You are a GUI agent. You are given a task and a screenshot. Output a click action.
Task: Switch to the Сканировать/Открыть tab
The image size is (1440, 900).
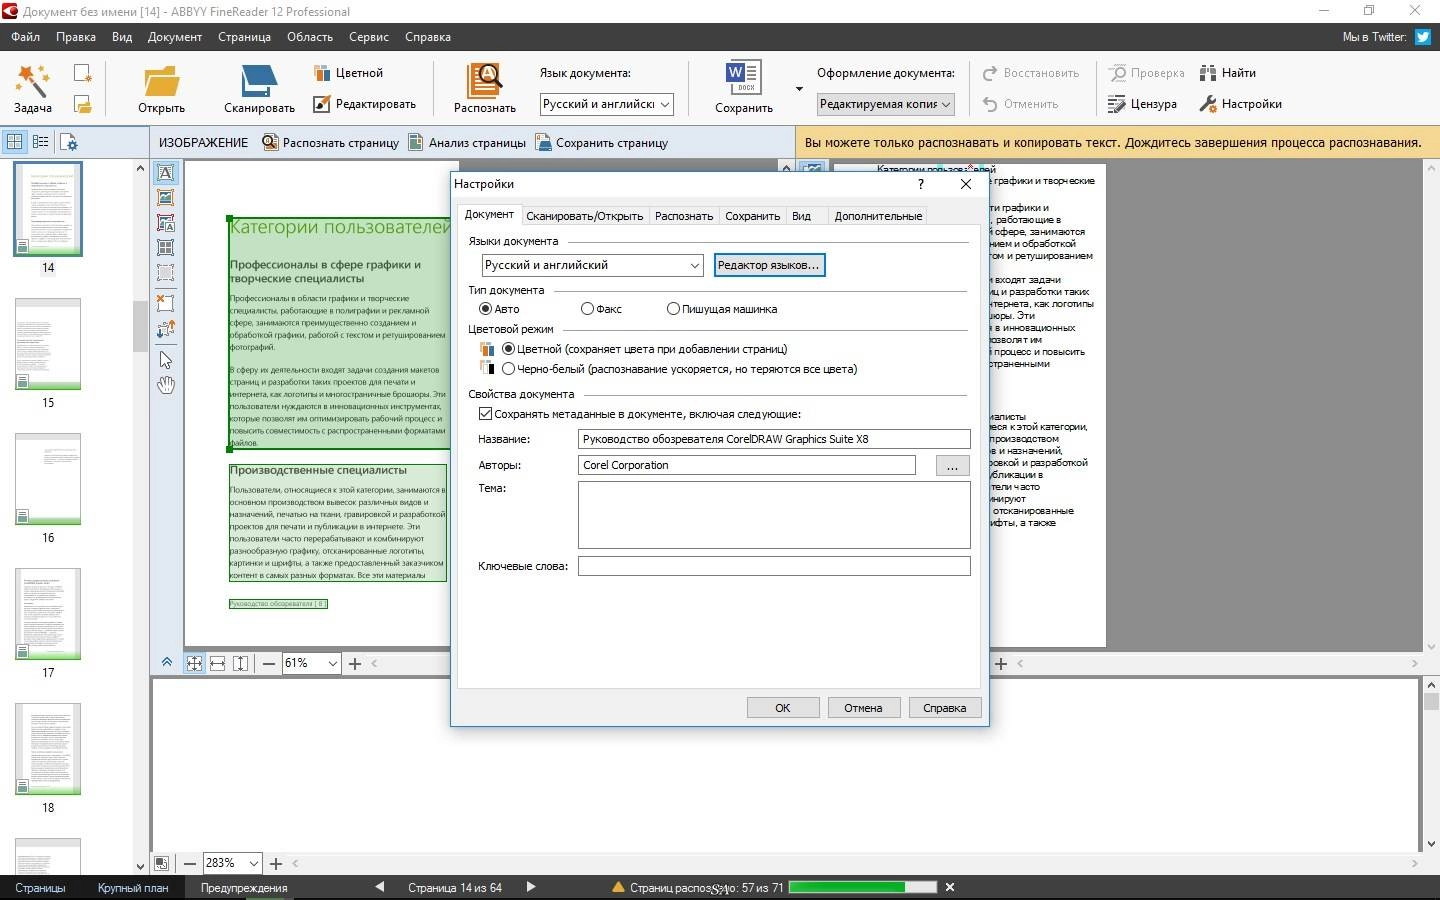click(x=585, y=216)
